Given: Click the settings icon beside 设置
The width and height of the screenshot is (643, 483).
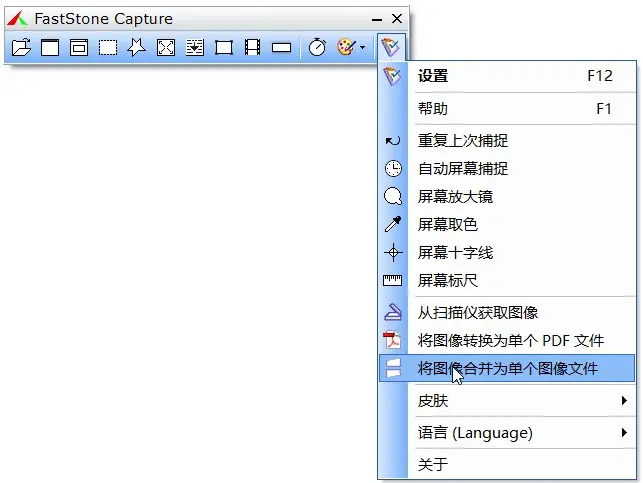Looking at the screenshot, I should tap(392, 76).
